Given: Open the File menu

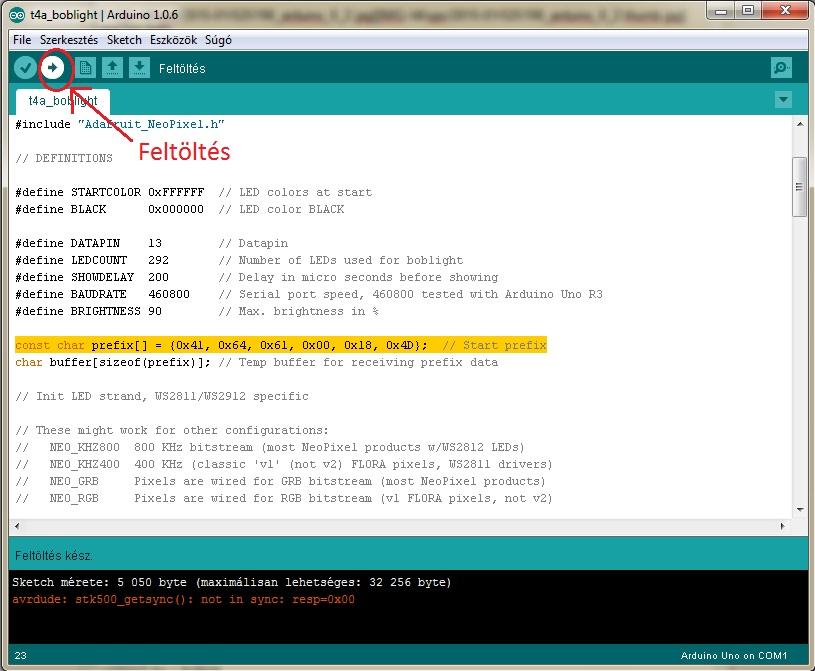Looking at the screenshot, I should pyautogui.click(x=22, y=40).
